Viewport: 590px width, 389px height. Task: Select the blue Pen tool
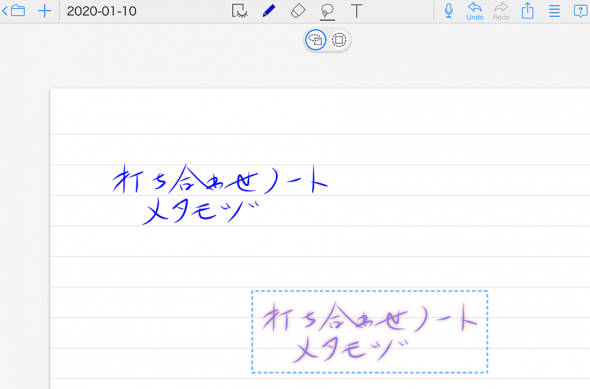tap(269, 11)
